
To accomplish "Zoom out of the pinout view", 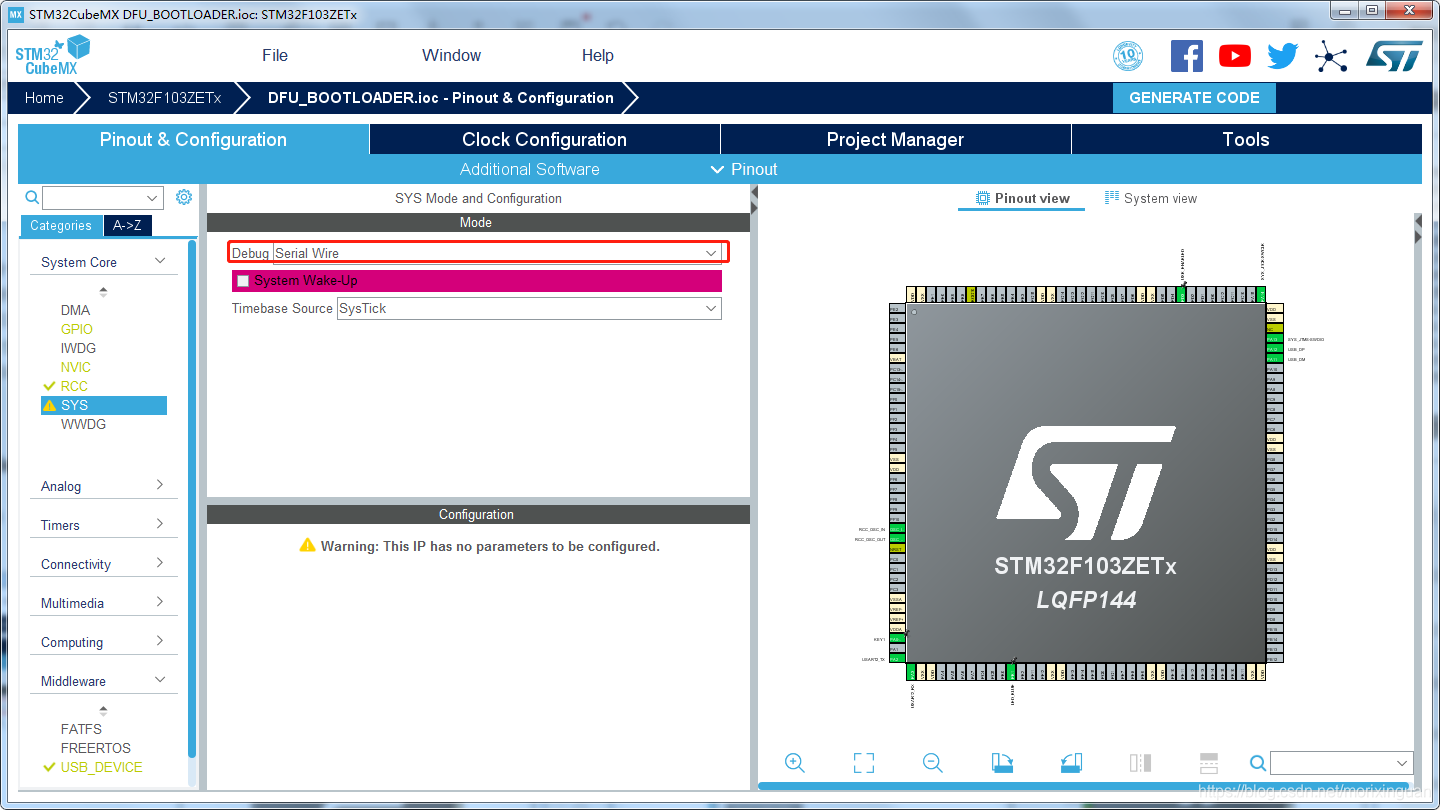I will 933,763.
